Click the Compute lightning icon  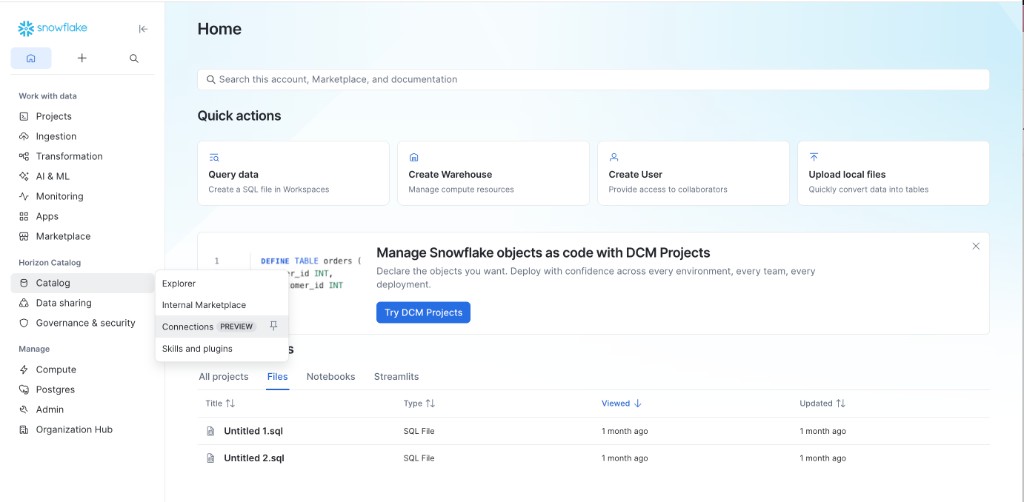tap(24, 369)
